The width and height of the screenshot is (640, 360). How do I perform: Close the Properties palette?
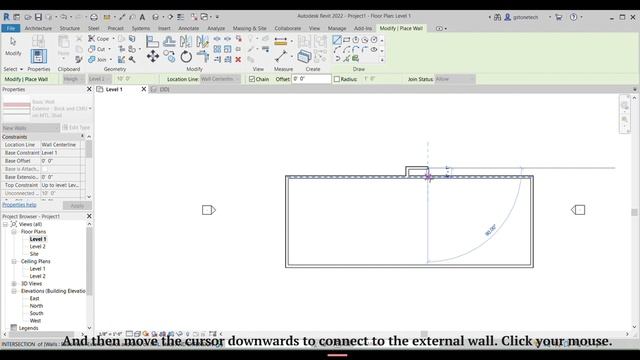(89, 89)
